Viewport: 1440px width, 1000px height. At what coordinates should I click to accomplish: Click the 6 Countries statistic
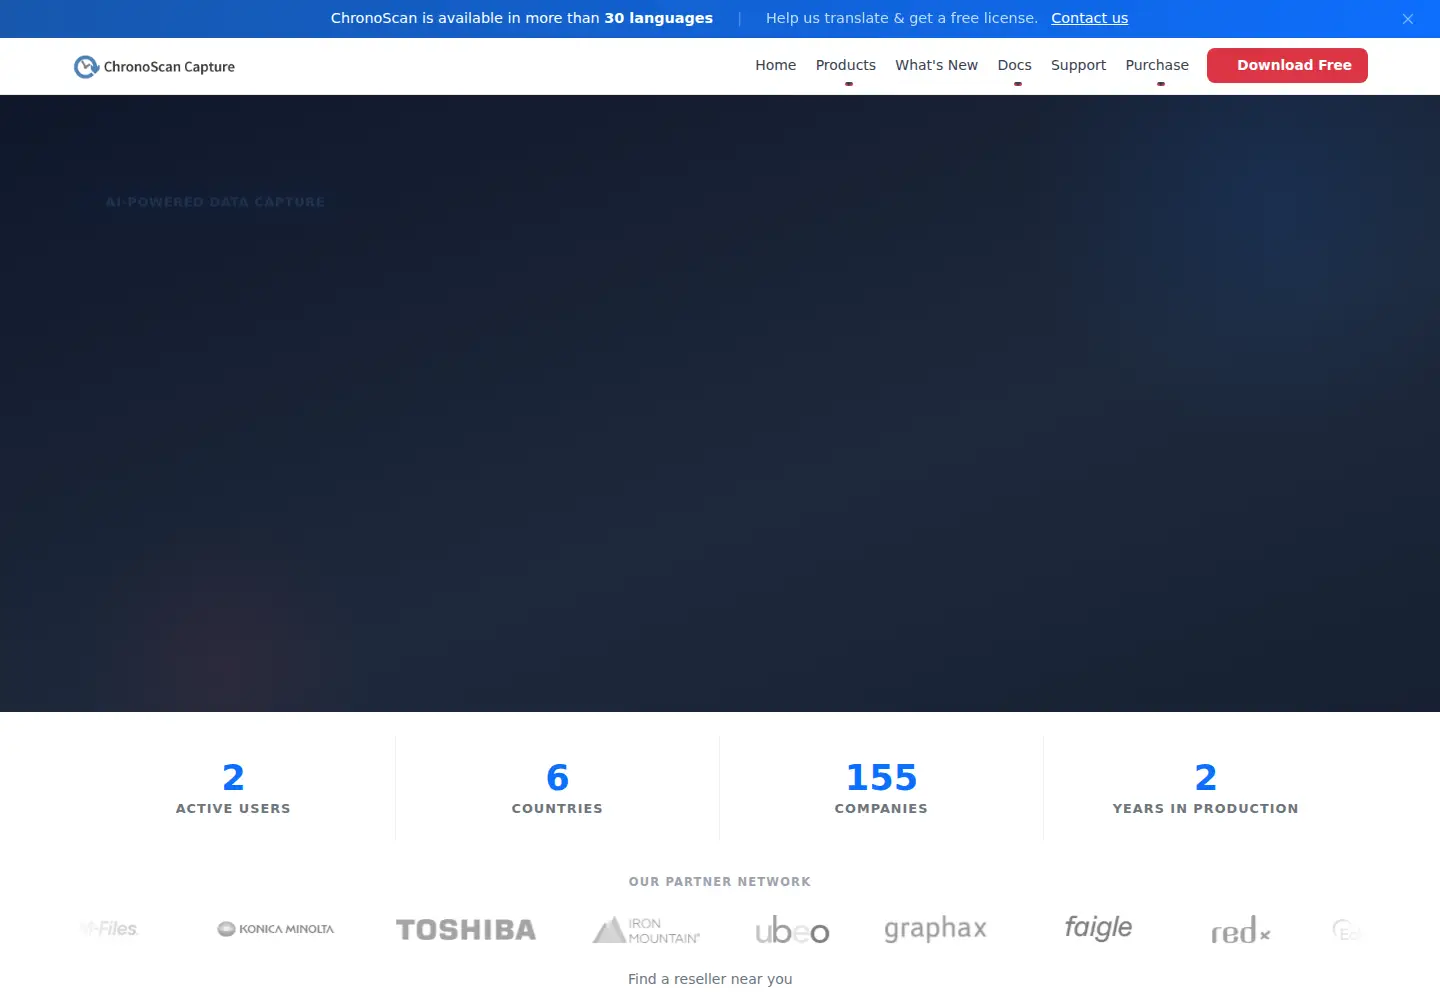tap(557, 788)
